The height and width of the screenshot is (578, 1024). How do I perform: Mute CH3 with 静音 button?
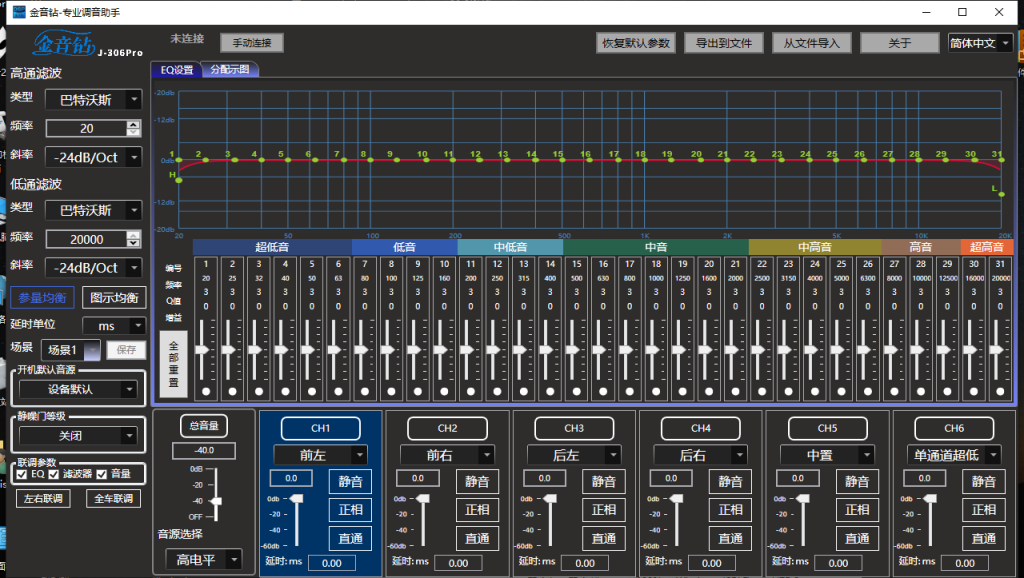[604, 482]
